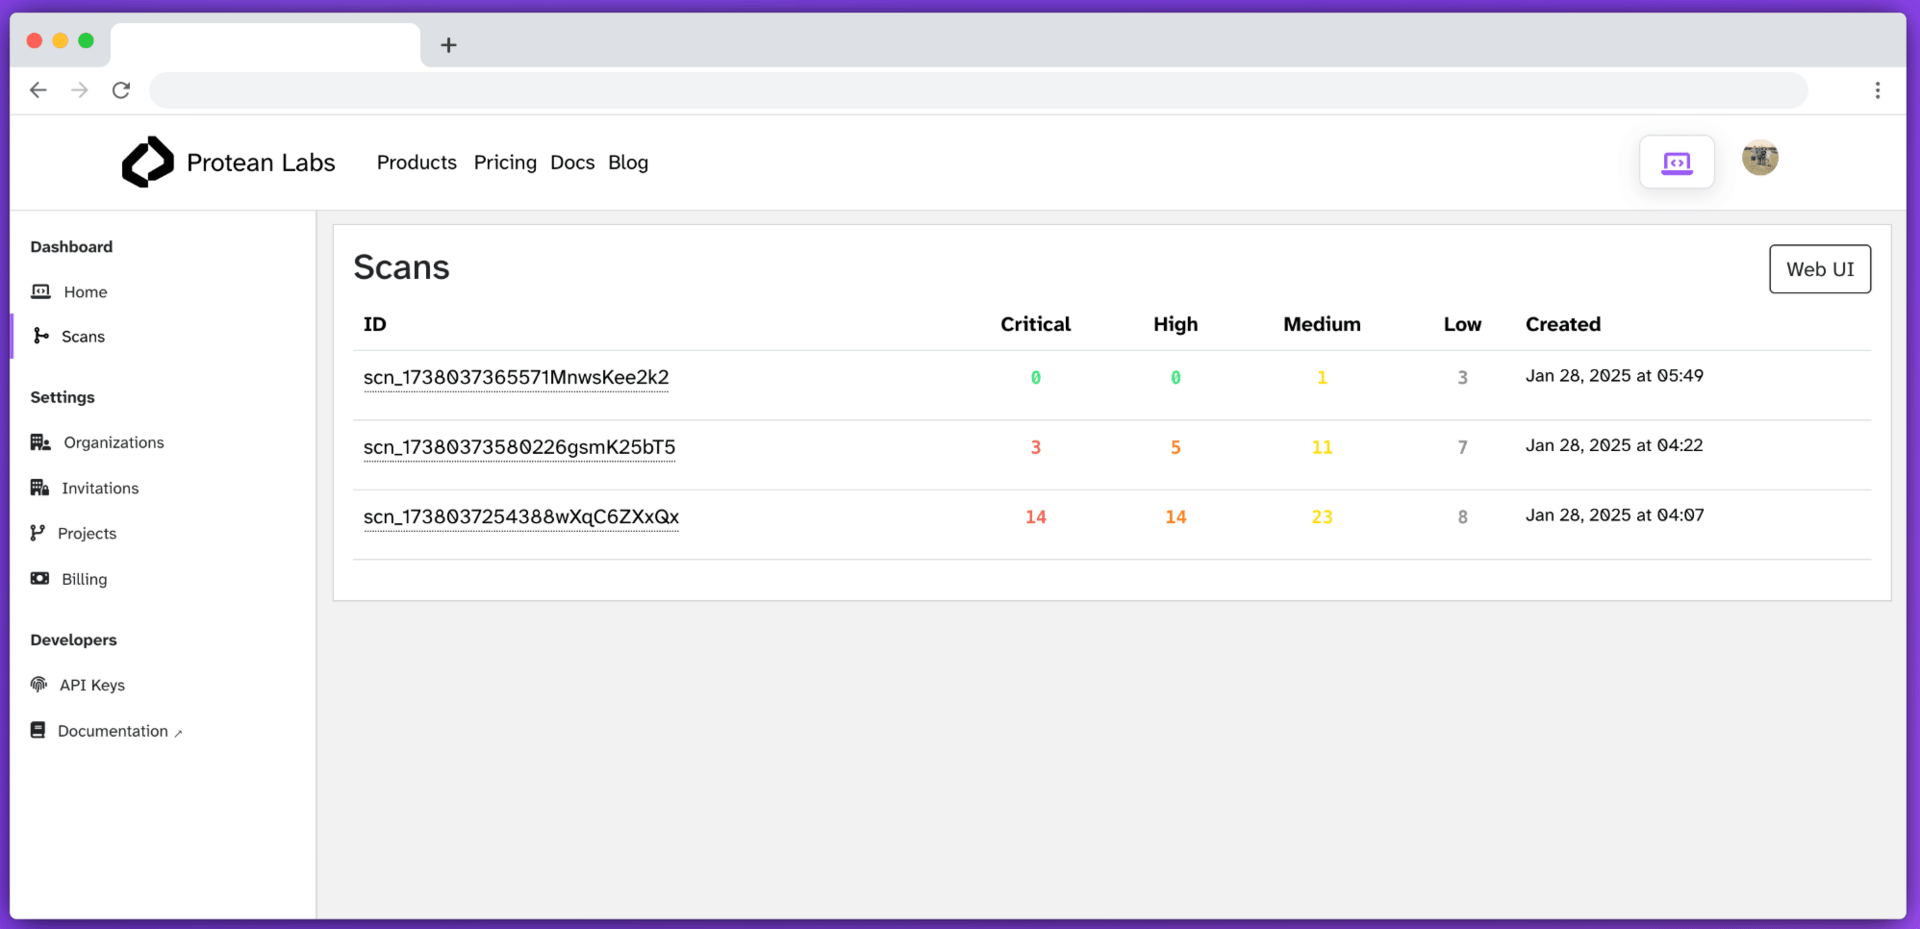Open a new browser tab with plus

(x=449, y=45)
